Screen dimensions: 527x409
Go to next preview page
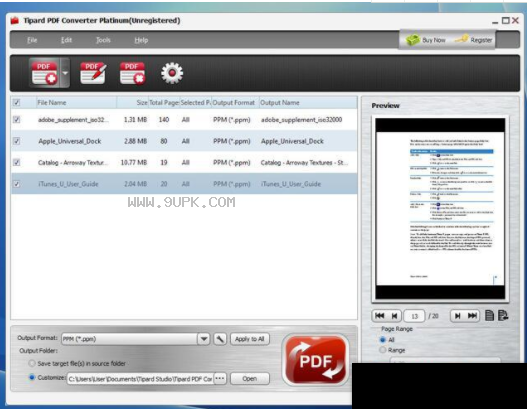point(457,316)
